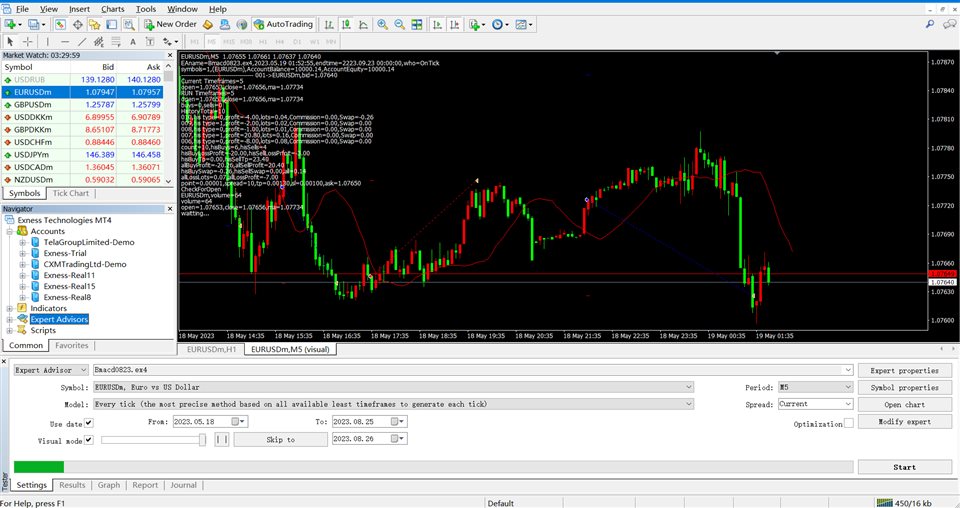
Task: Toggle the Strategy Tester toolbar icon
Action: [129, 24]
